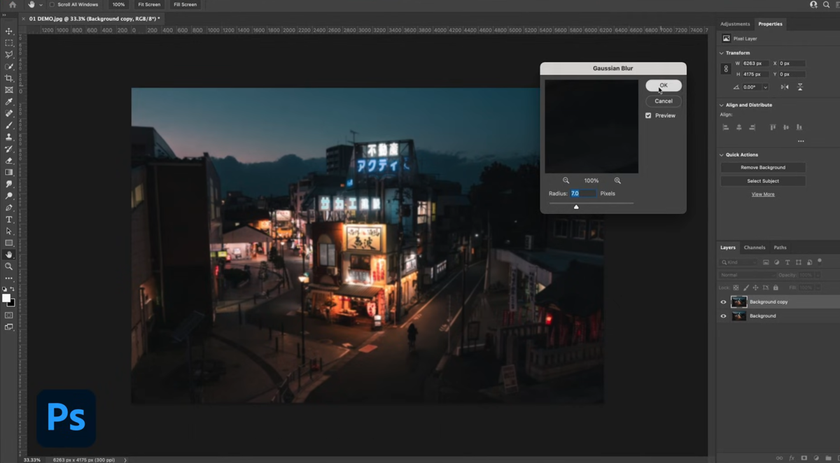The width and height of the screenshot is (840, 463).
Task: Add a layer mask at panel bottom
Action: click(x=804, y=458)
